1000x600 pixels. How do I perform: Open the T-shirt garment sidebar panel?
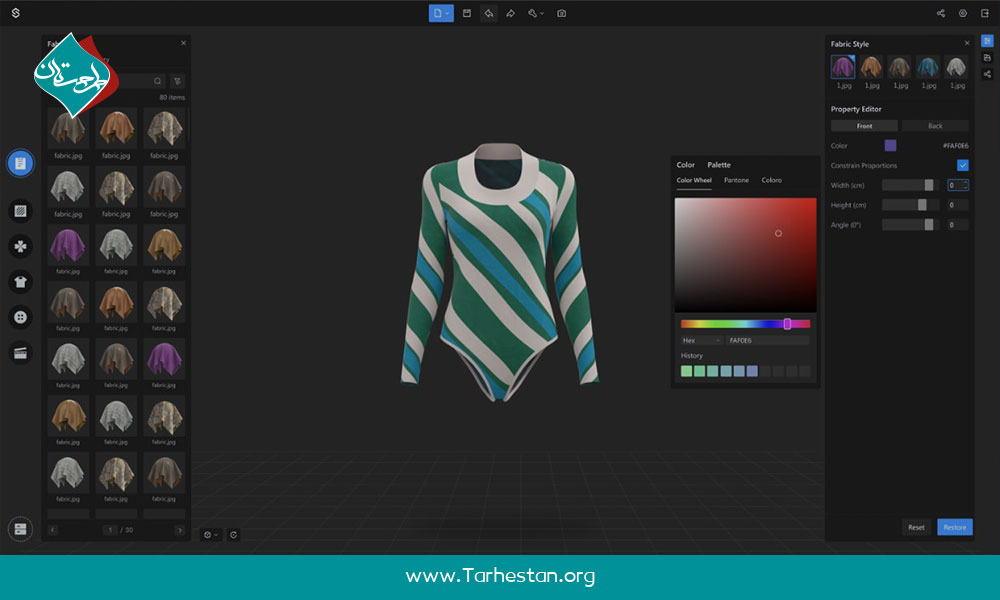pyautogui.click(x=20, y=282)
